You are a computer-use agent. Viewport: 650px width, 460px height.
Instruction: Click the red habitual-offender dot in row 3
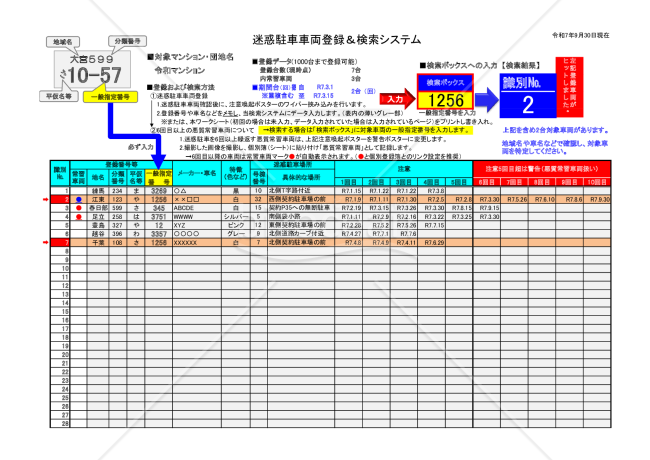point(79,208)
